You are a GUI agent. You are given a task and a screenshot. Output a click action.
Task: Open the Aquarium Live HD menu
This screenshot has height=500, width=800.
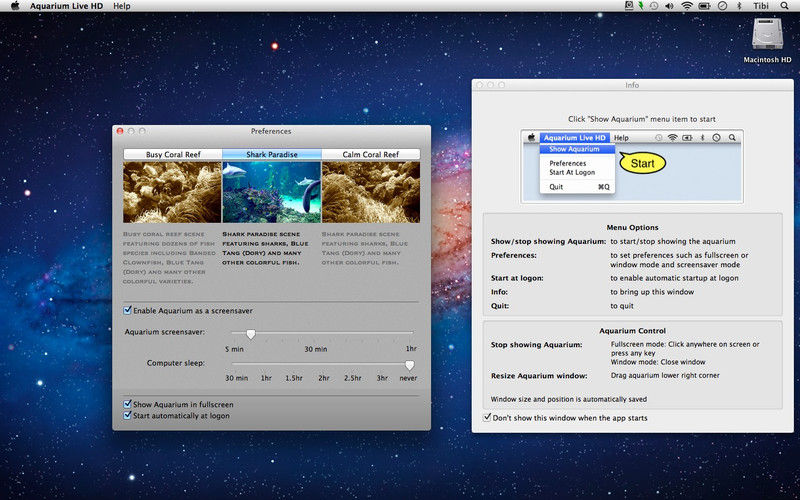[x=66, y=6]
